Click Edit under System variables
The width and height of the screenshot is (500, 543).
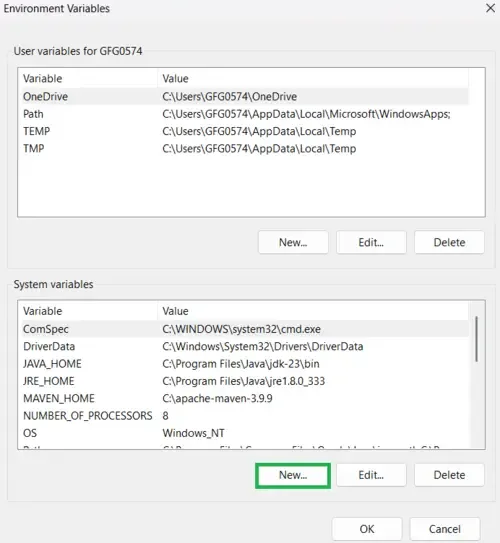(371, 475)
